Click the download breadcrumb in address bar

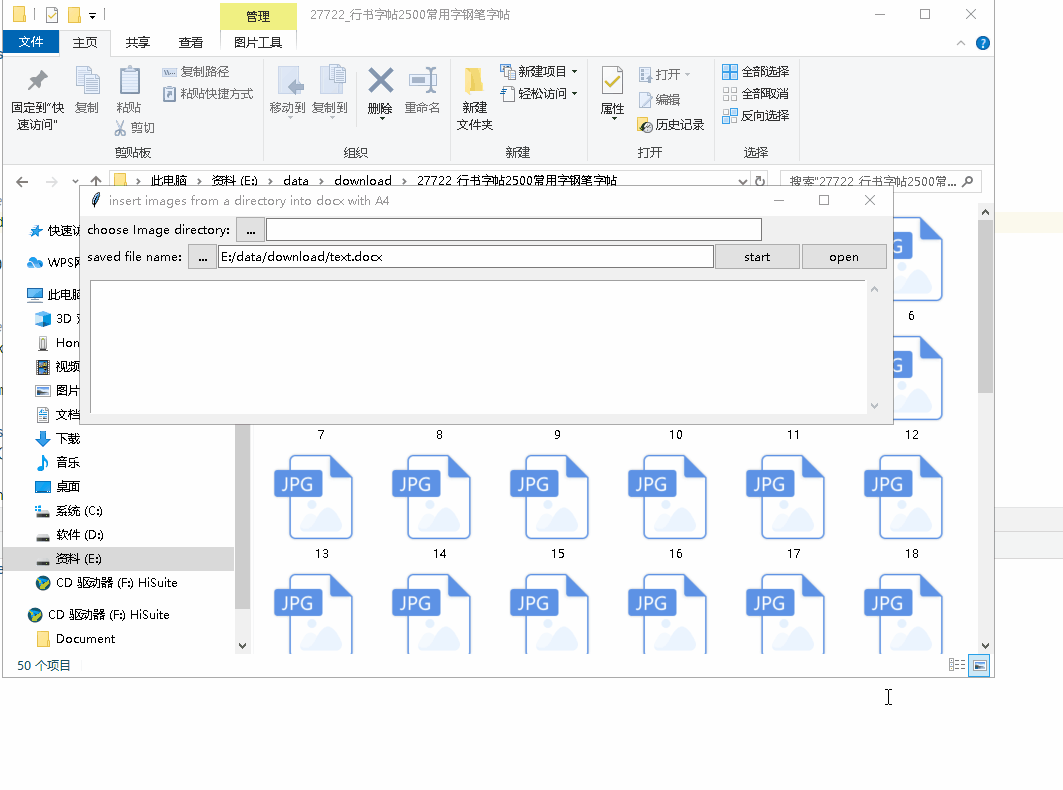(x=363, y=181)
